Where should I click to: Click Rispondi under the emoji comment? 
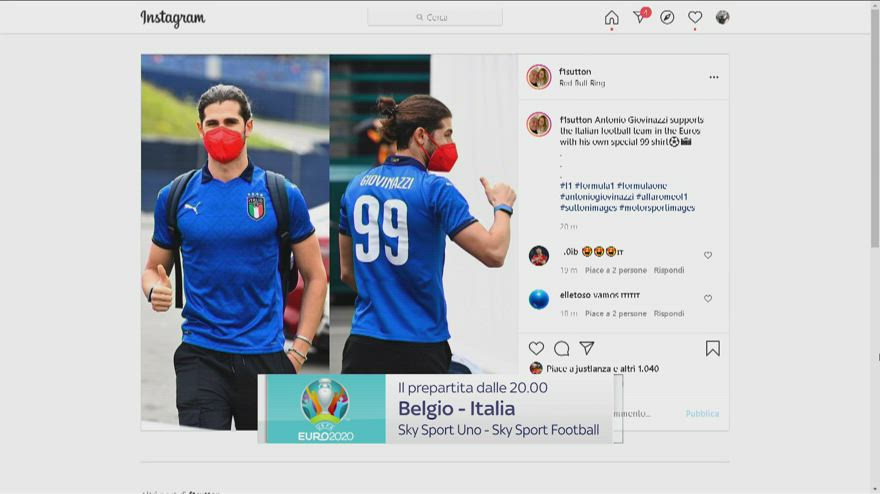668,270
